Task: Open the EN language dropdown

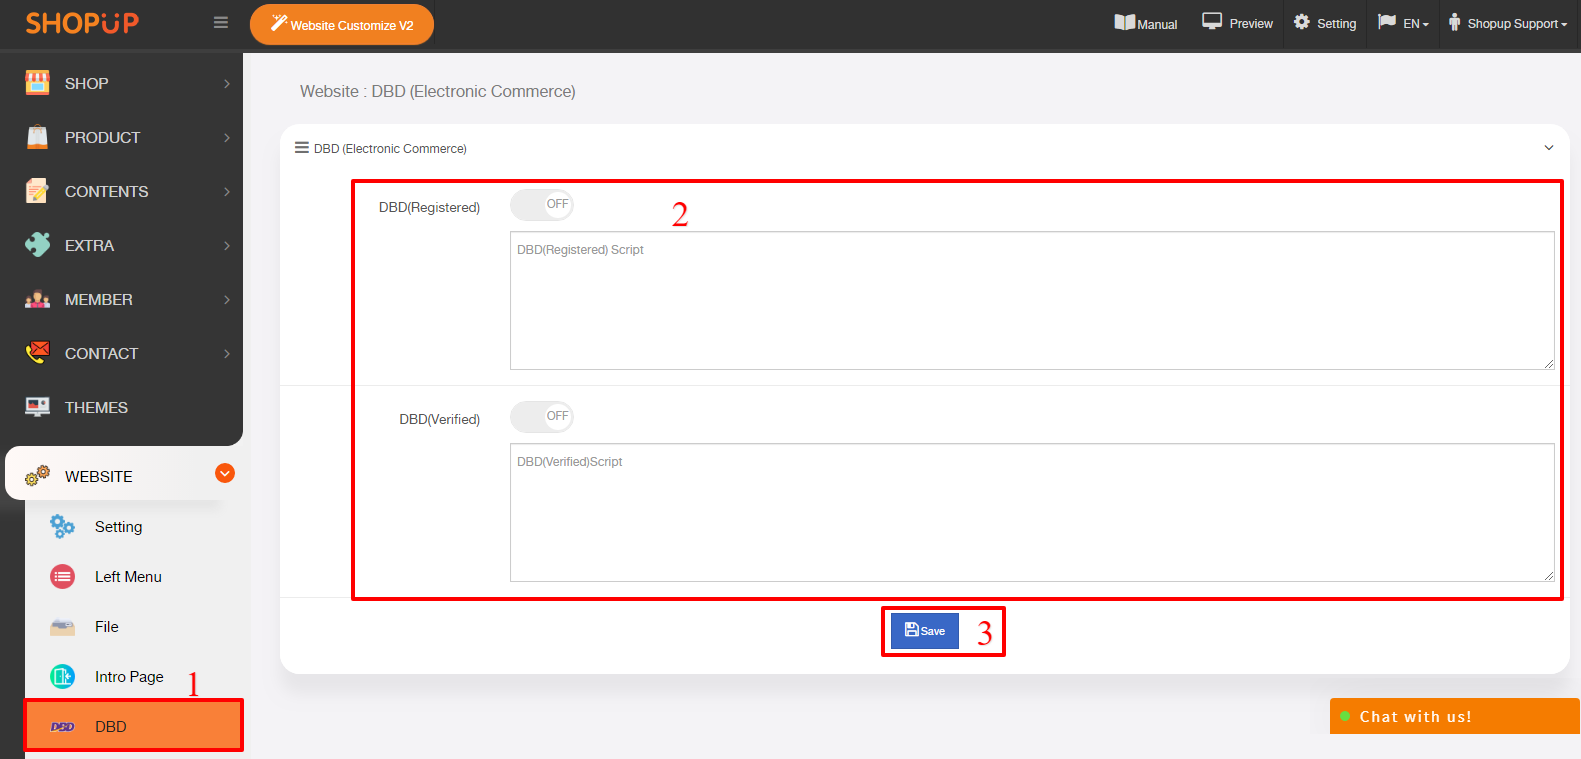Action: coord(1403,23)
